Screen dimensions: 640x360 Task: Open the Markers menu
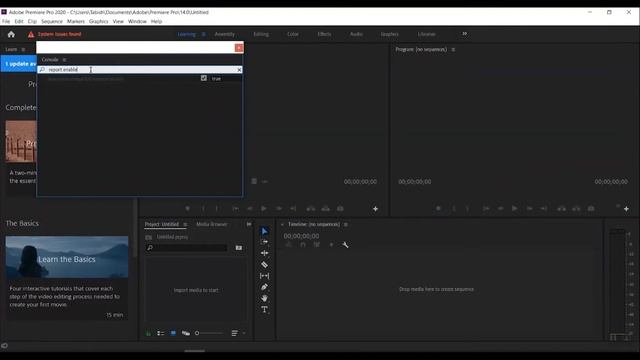click(76, 21)
